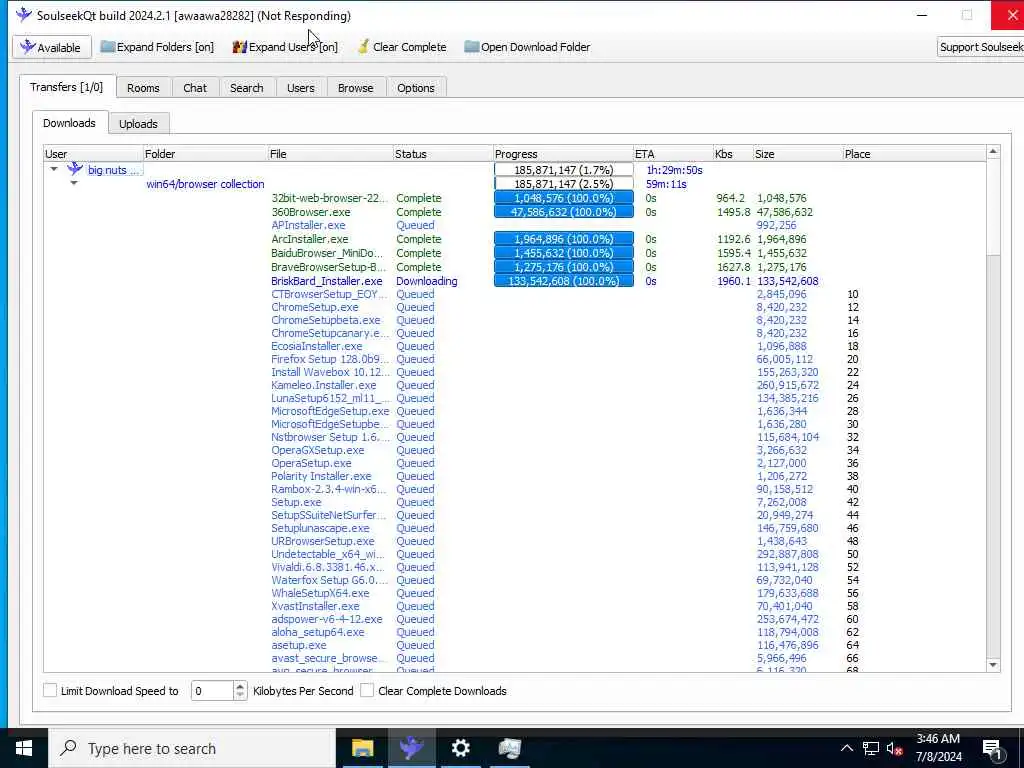Select the Uploads sub-tab

138,123
